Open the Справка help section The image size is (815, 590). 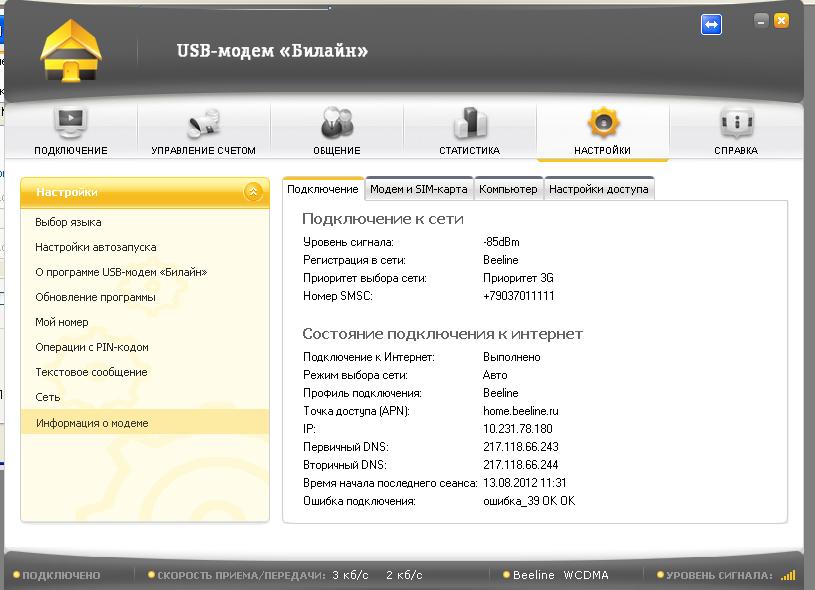click(x=735, y=130)
